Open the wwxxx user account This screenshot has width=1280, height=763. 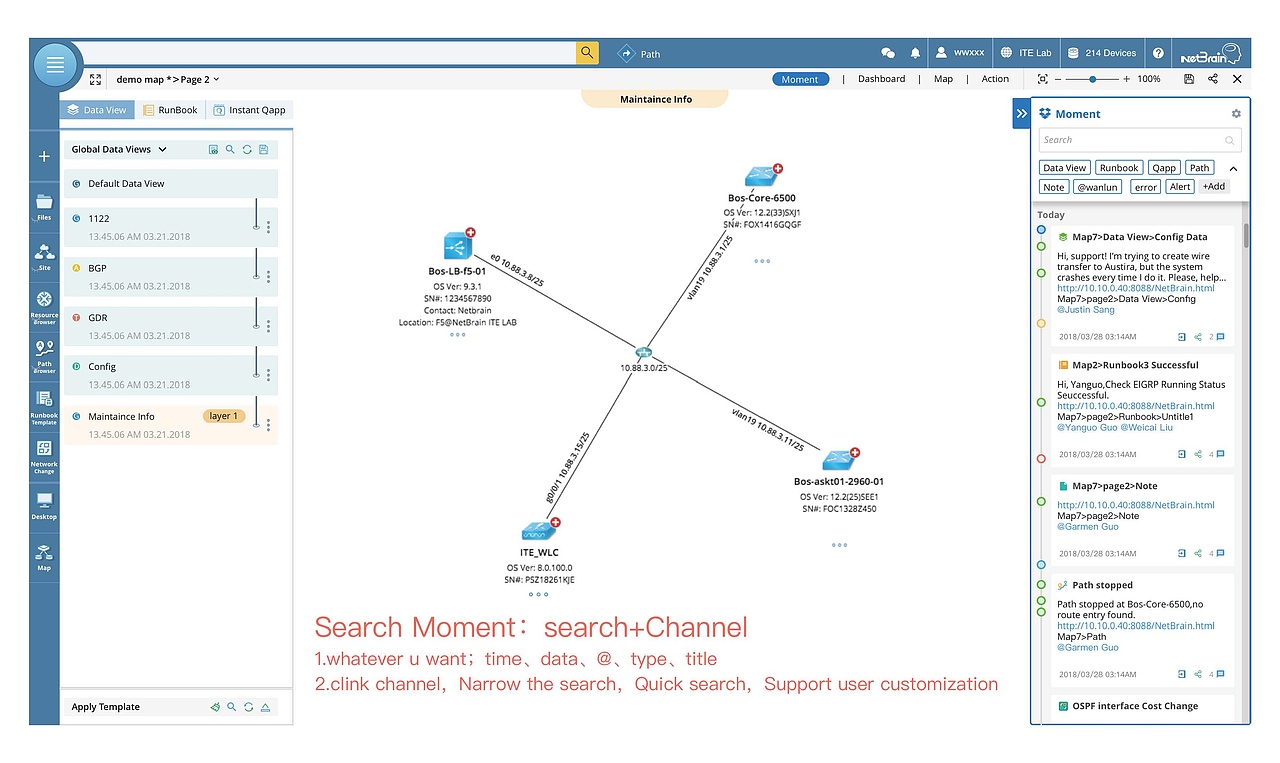click(x=960, y=53)
